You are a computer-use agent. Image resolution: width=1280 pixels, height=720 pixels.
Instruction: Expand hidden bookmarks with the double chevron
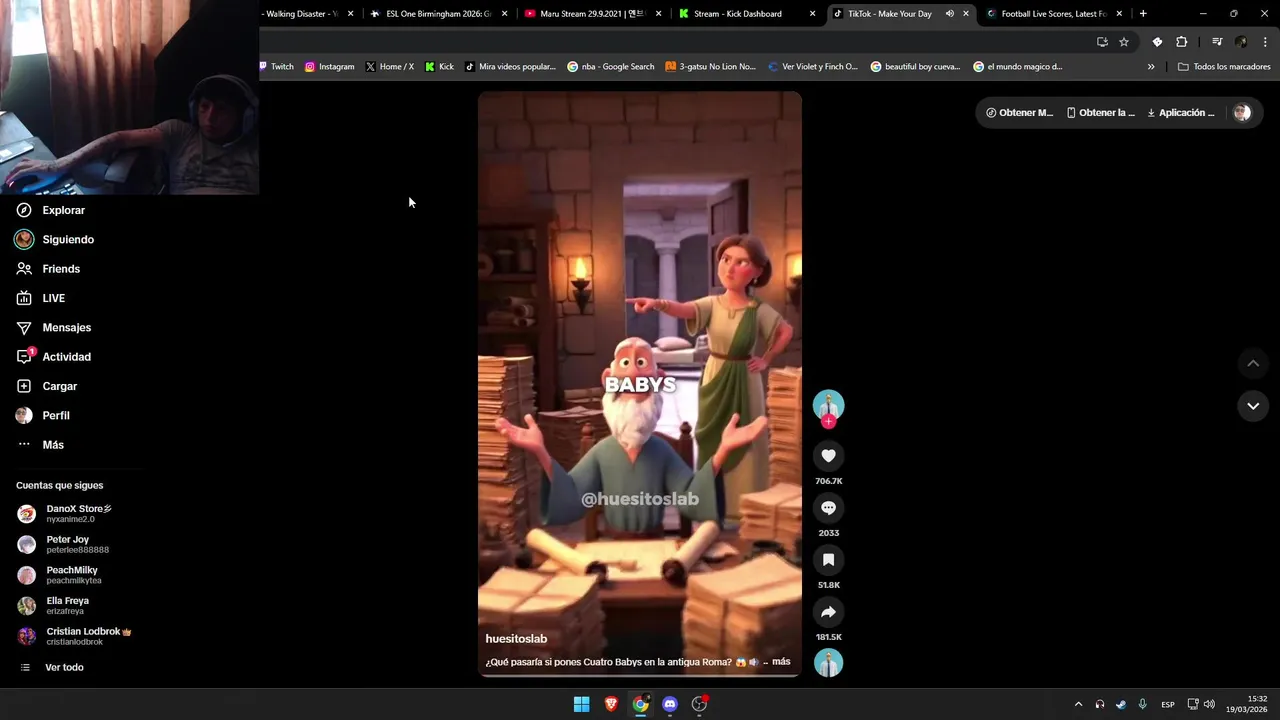(x=1151, y=67)
